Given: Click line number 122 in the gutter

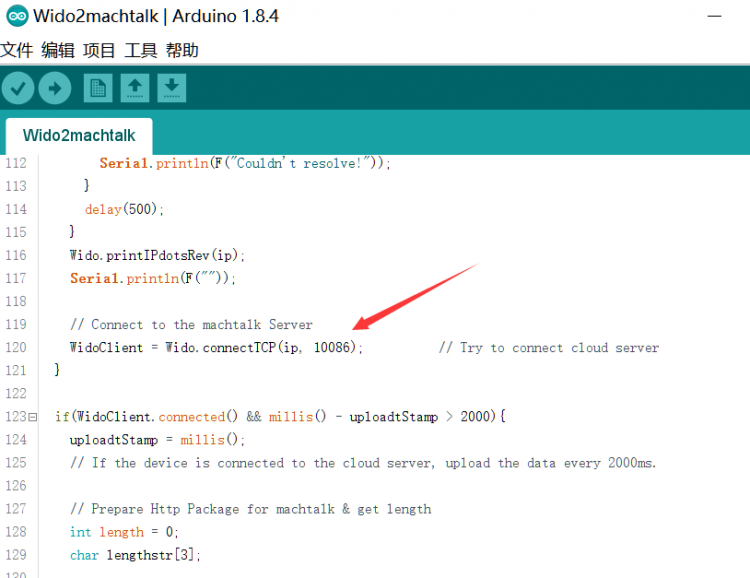Looking at the screenshot, I should (x=16, y=393).
